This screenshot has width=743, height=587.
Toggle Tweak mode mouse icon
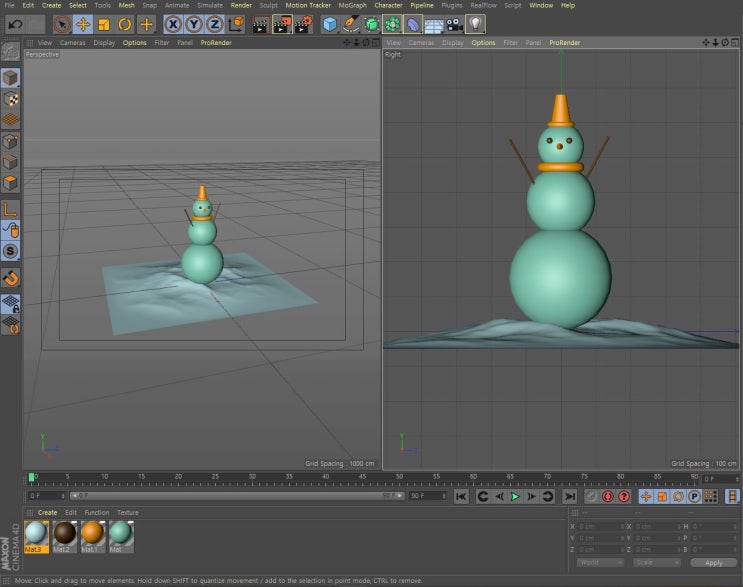[x=10, y=230]
